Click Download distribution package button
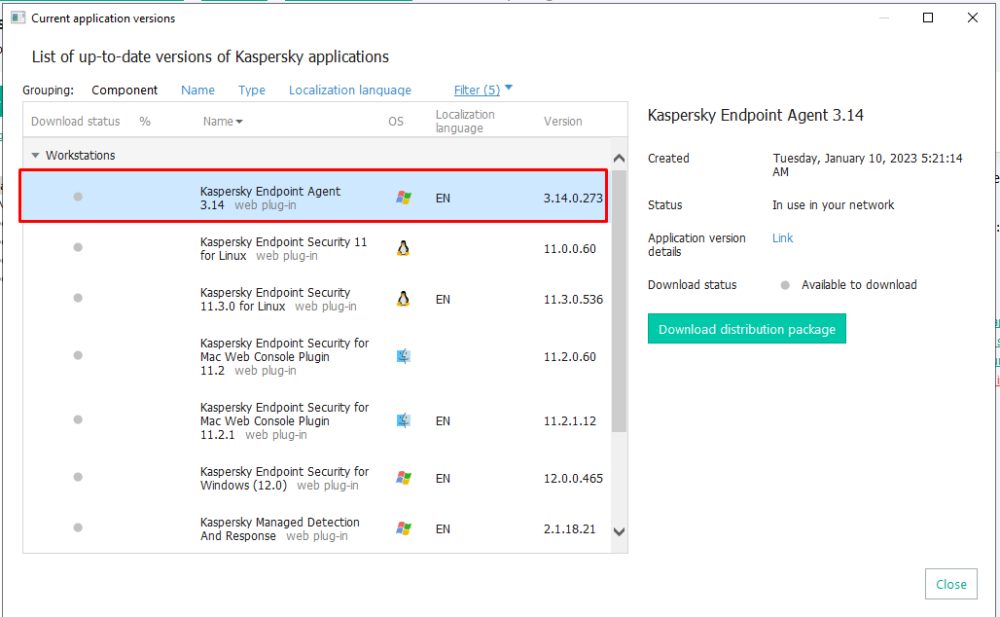The height and width of the screenshot is (617, 1000). [746, 329]
